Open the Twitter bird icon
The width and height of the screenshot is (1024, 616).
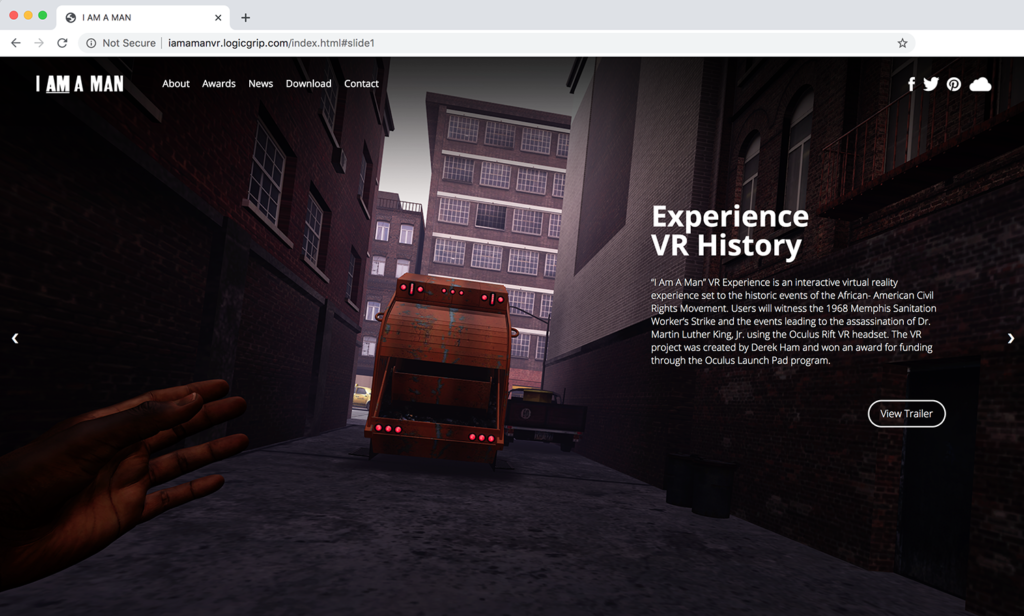pyautogui.click(x=931, y=84)
